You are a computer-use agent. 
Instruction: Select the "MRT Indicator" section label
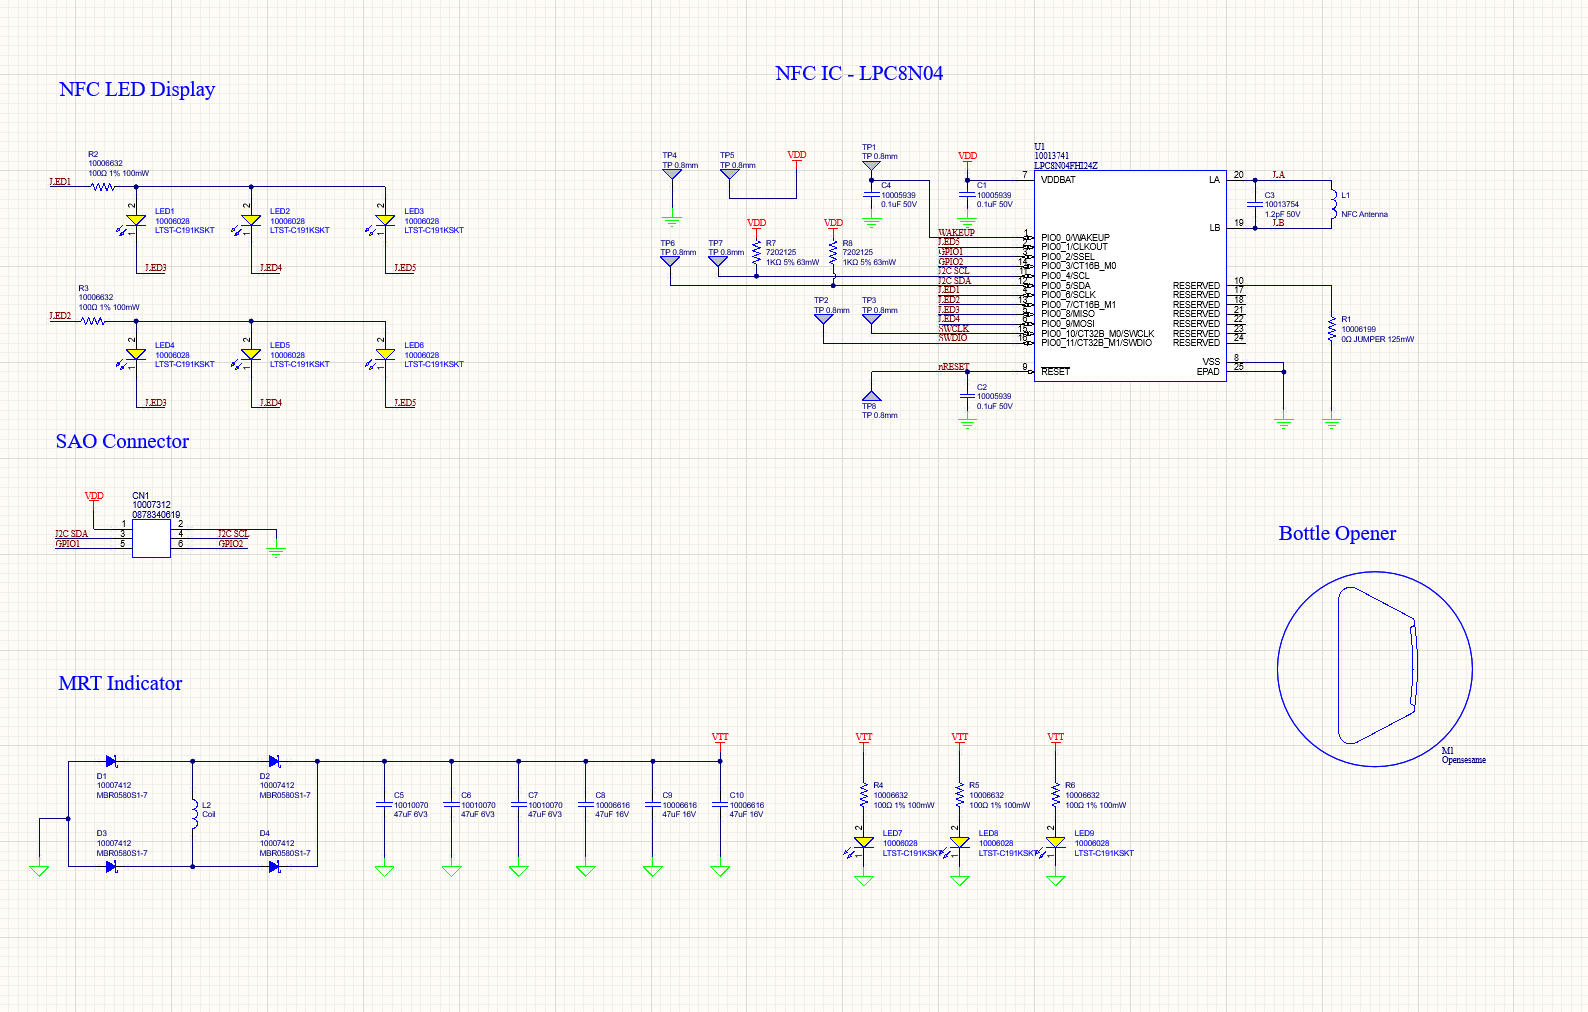point(120,683)
